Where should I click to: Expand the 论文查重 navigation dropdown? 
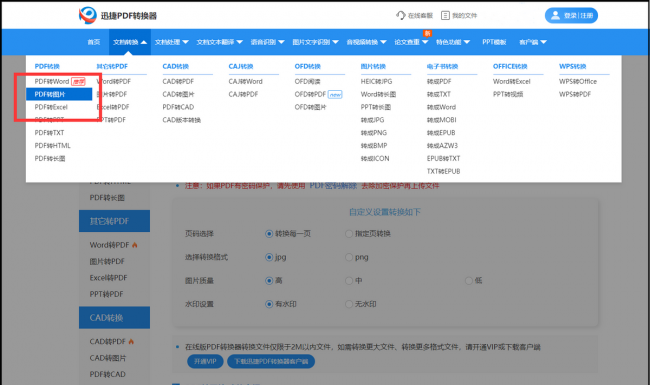point(411,42)
